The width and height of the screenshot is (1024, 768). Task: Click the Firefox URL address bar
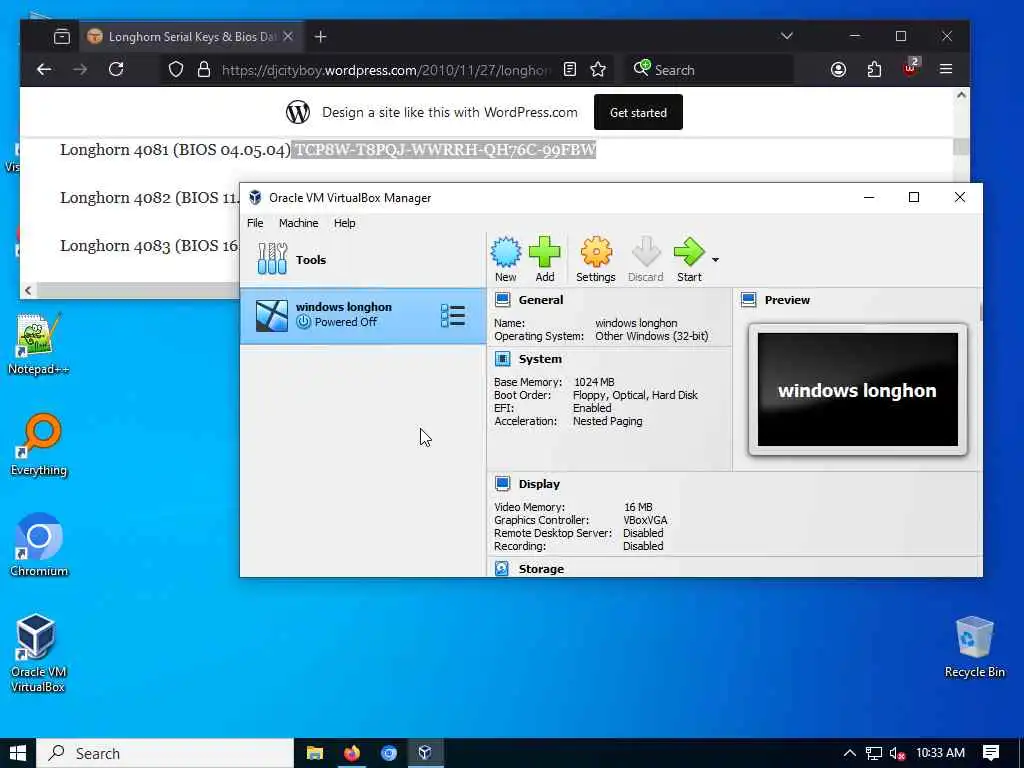click(385, 70)
